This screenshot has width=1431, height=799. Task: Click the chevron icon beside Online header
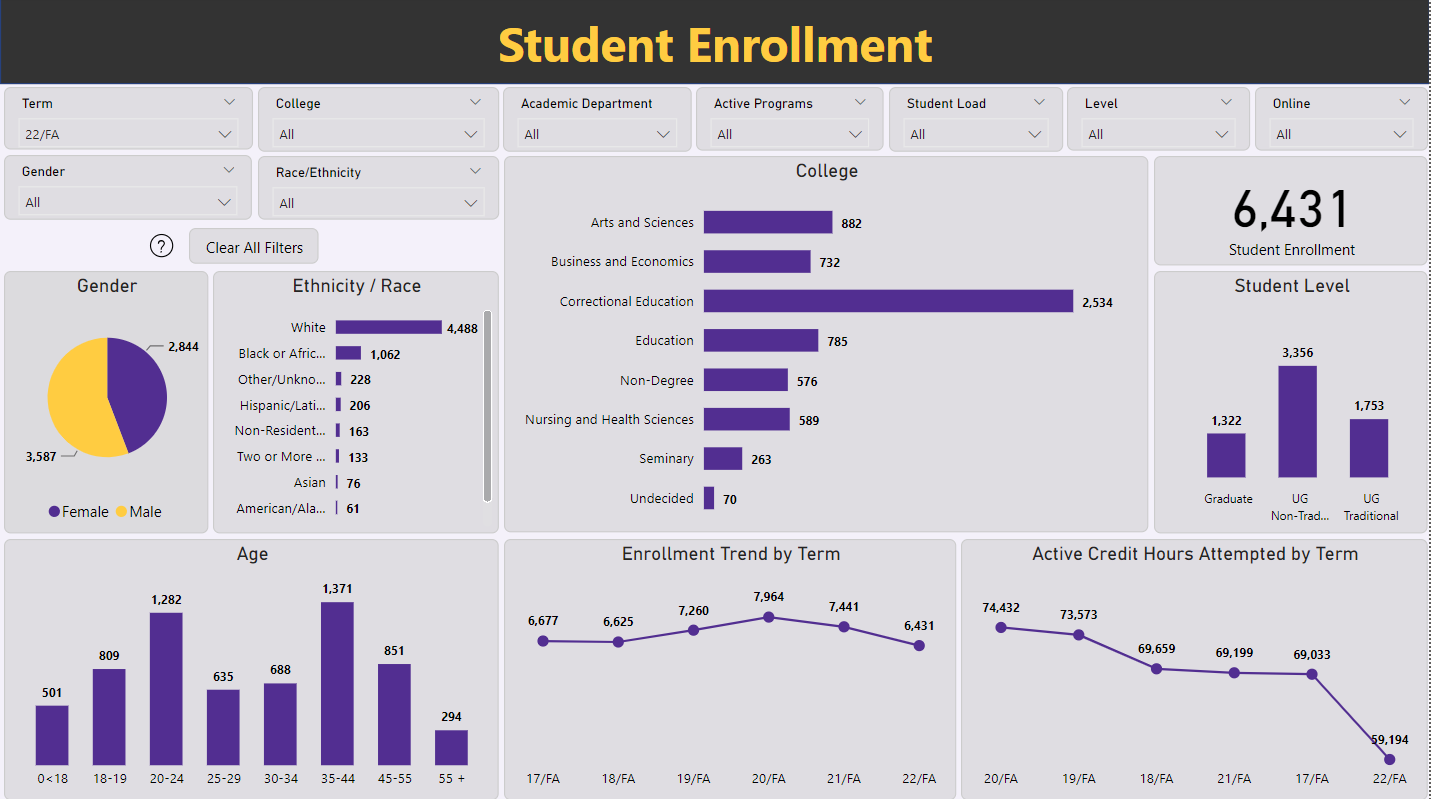click(x=1405, y=102)
